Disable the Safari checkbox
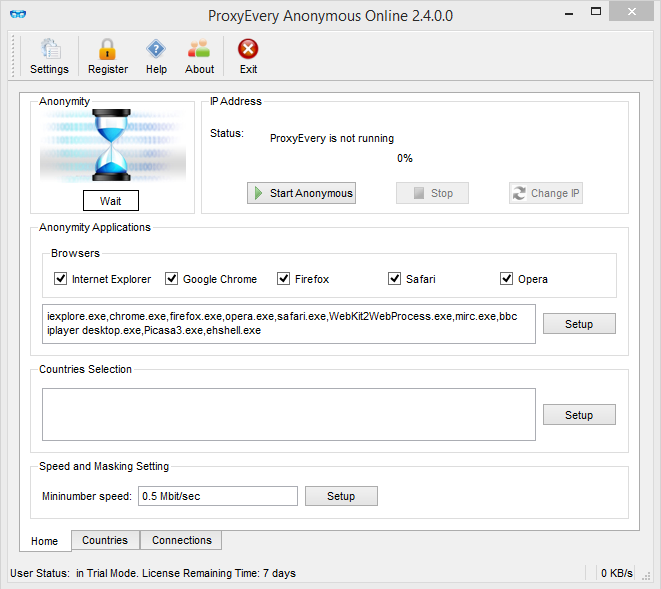Screen dimensions: 661x589 click(394, 279)
